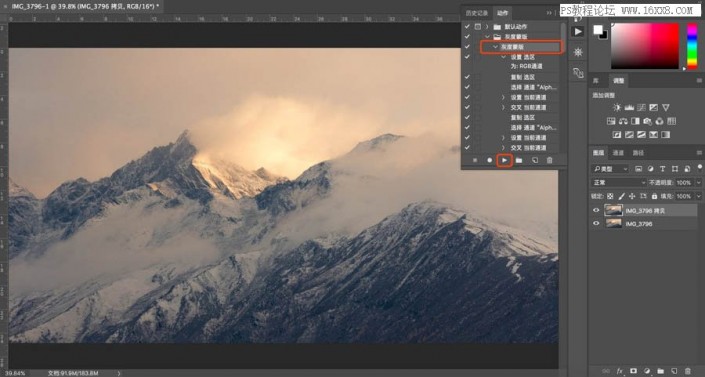Lock transparent pixels of layer
This screenshot has width=705, height=377.
610,196
